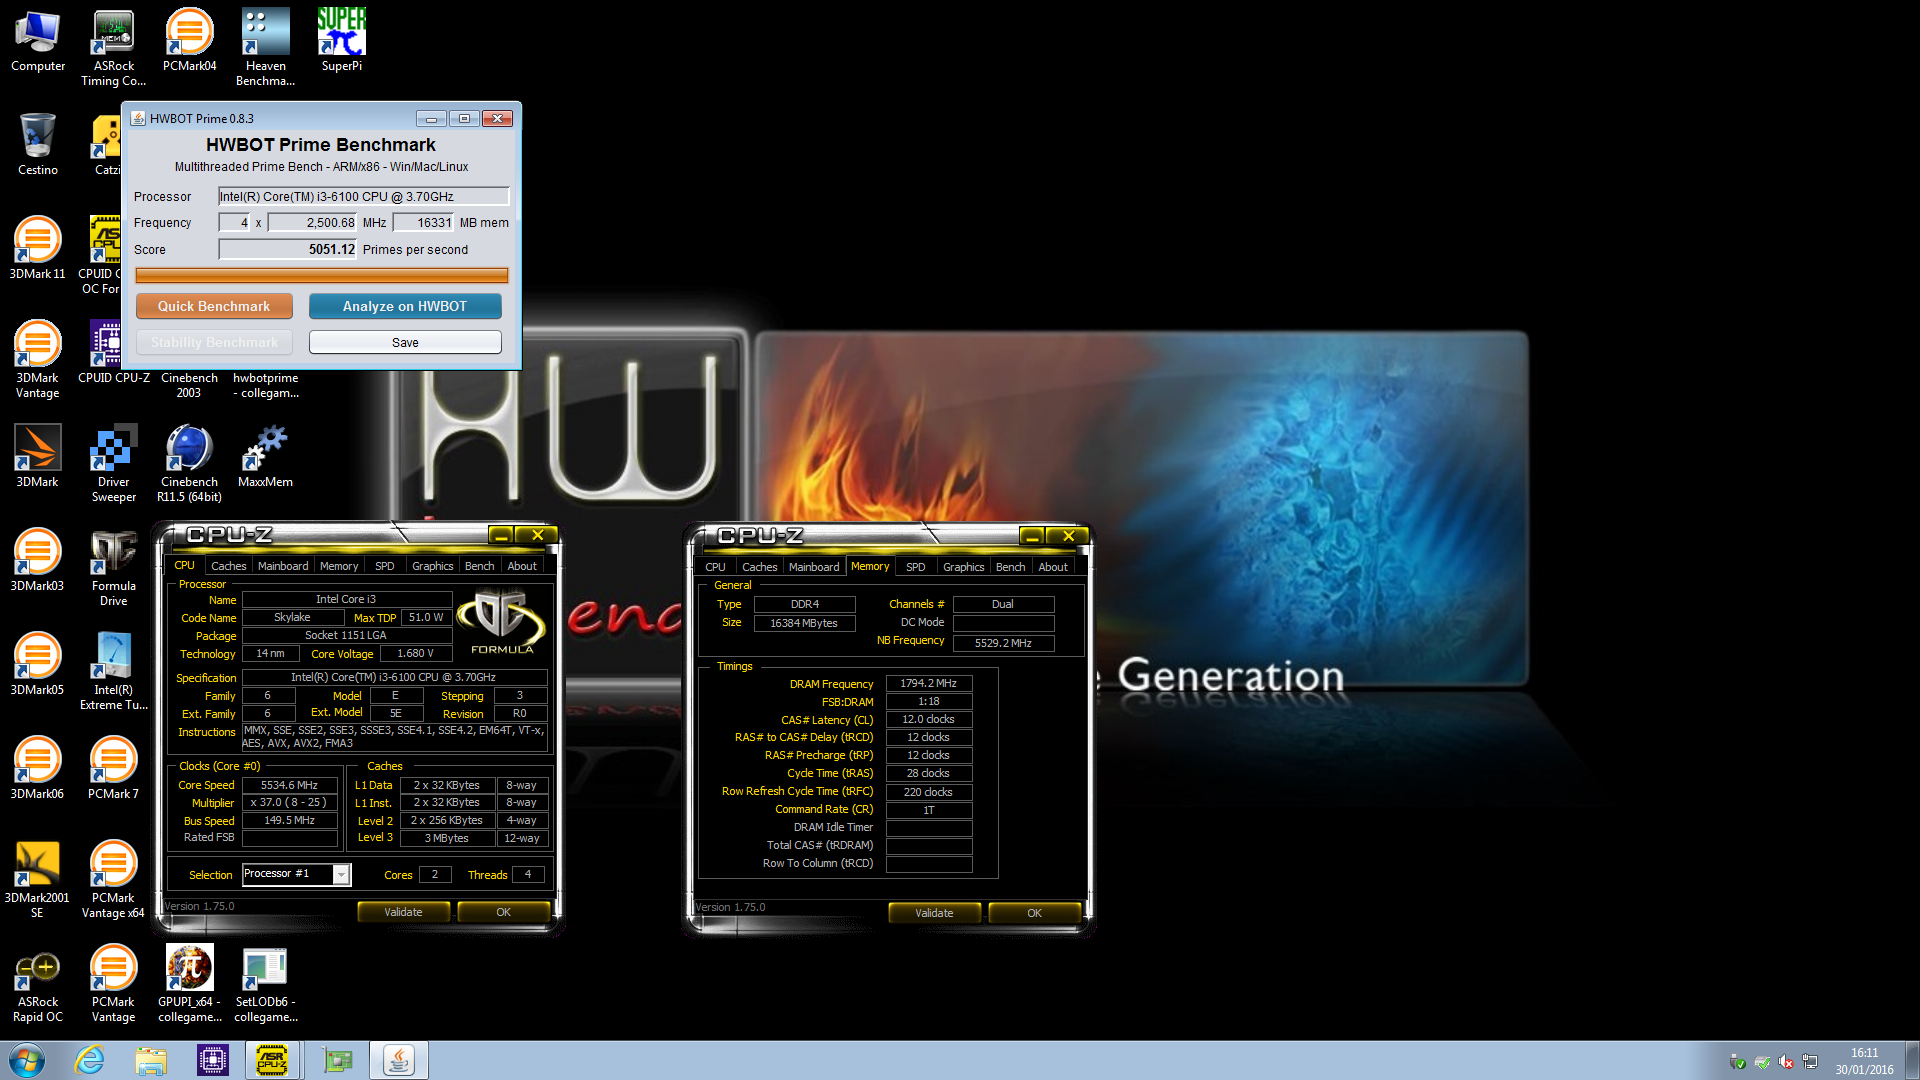The height and width of the screenshot is (1080, 1920).
Task: Launch ASRock Rapid OC shortcut
Action: 38,984
